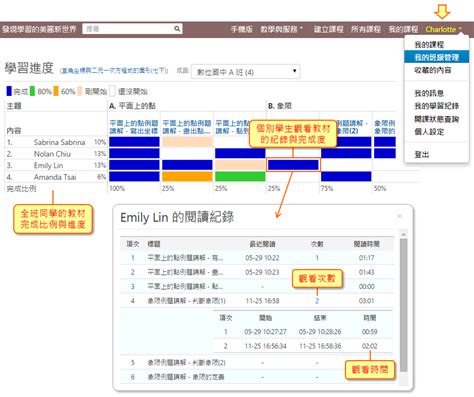Image resolution: width=474 pixels, height=397 pixels.
Task: Select record row 象限例題講解 - 判斷象限(2)
Action: [x=257, y=362]
